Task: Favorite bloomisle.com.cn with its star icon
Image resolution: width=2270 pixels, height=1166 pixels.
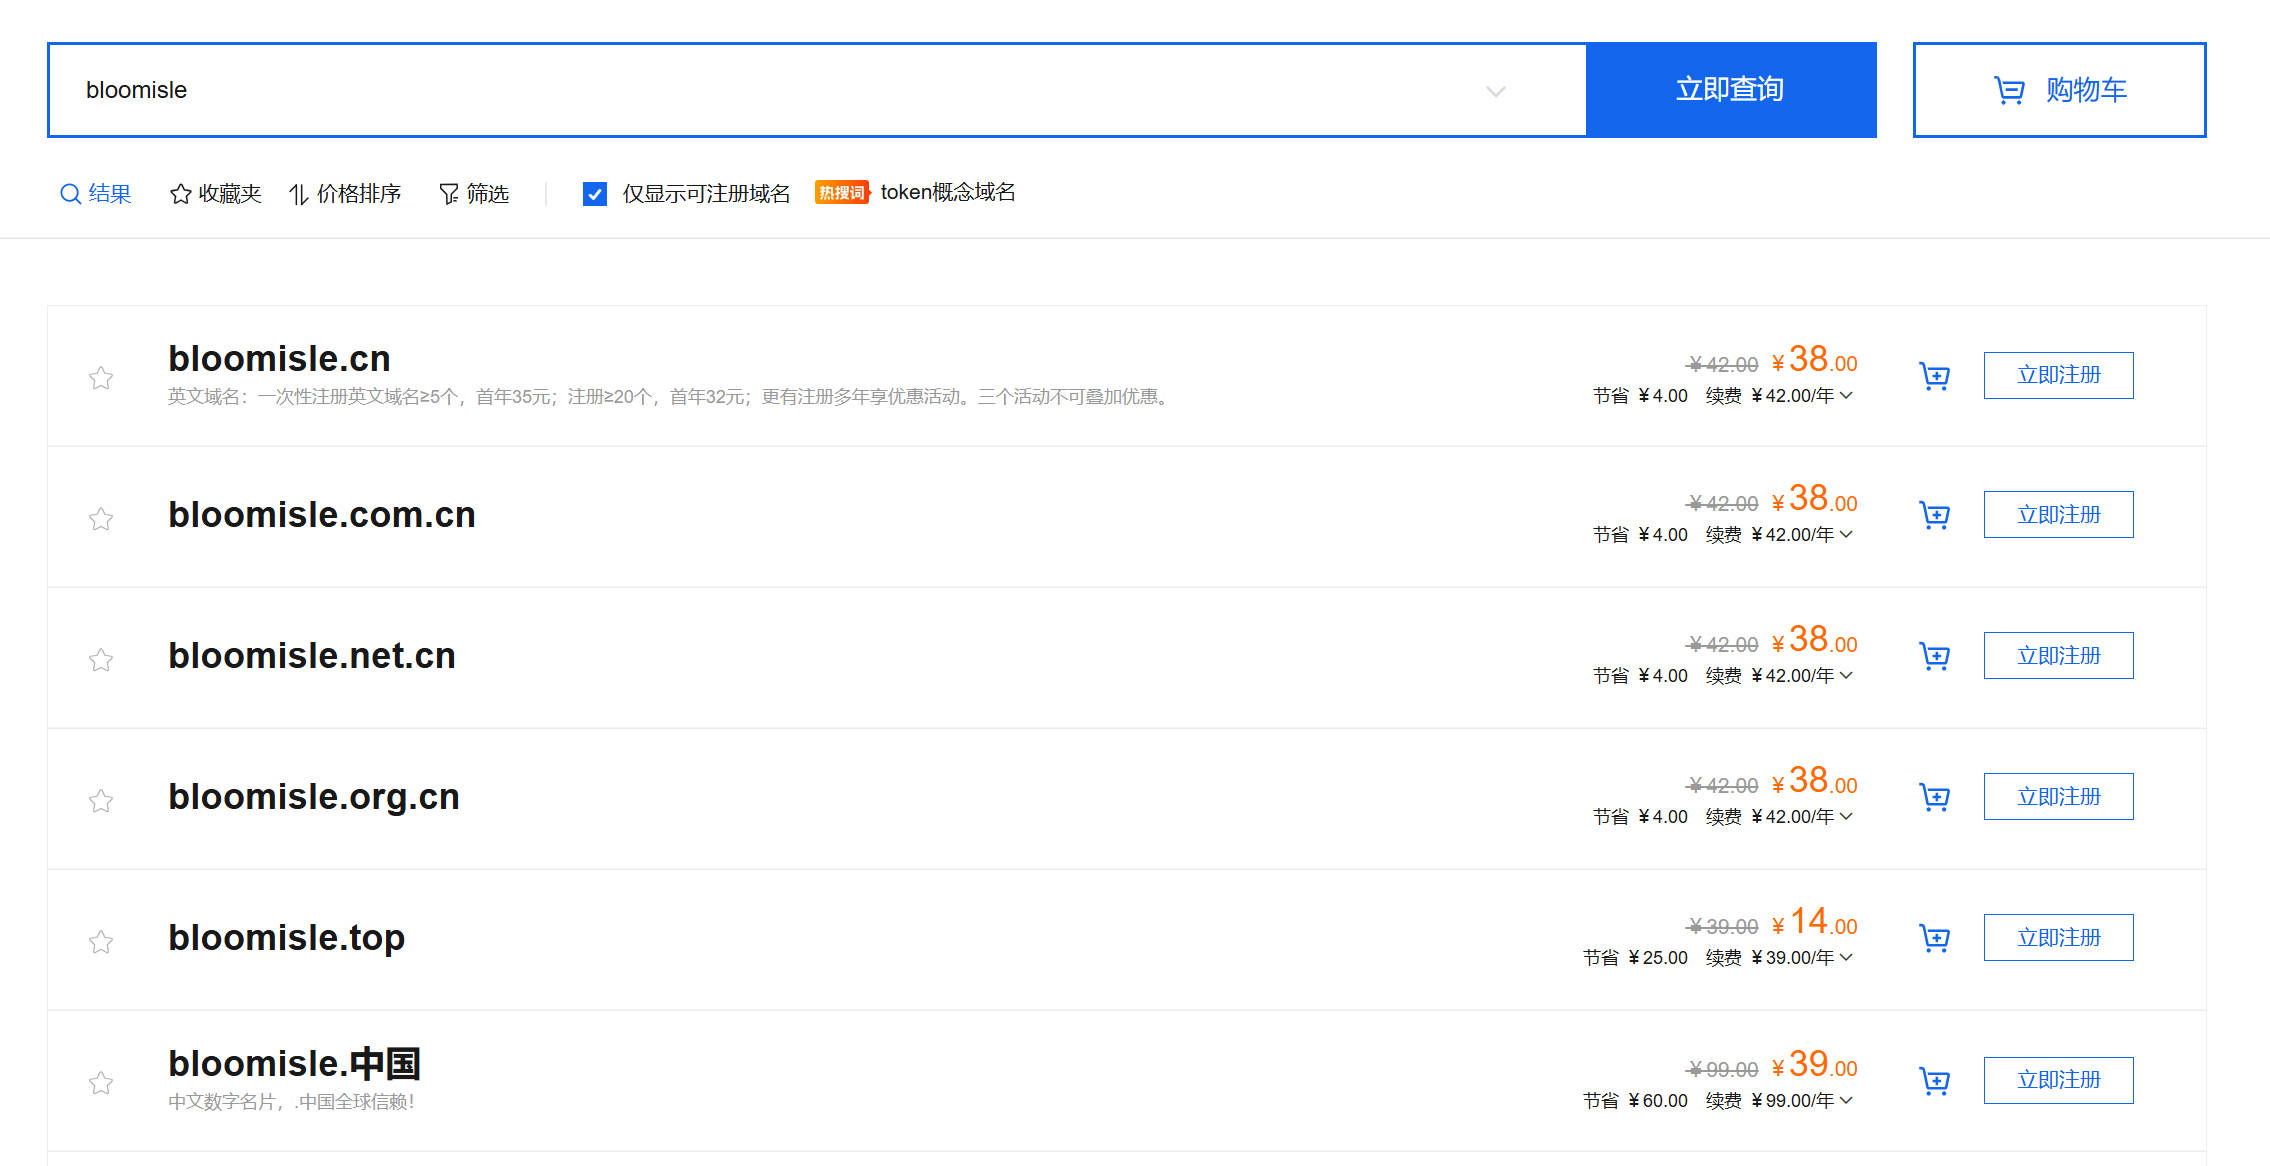Action: click(x=101, y=518)
